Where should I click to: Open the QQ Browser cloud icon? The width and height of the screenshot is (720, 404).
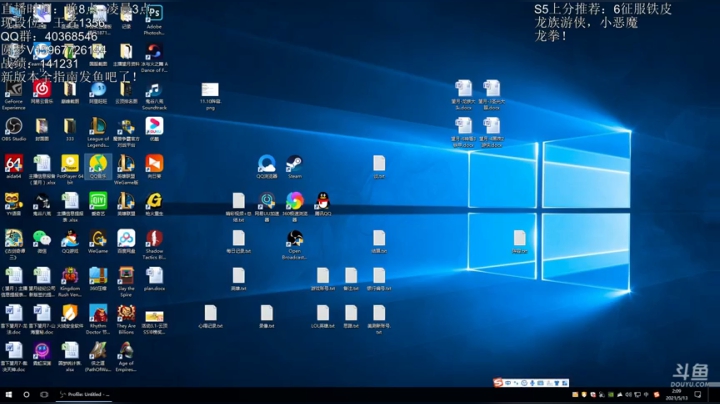(266, 168)
